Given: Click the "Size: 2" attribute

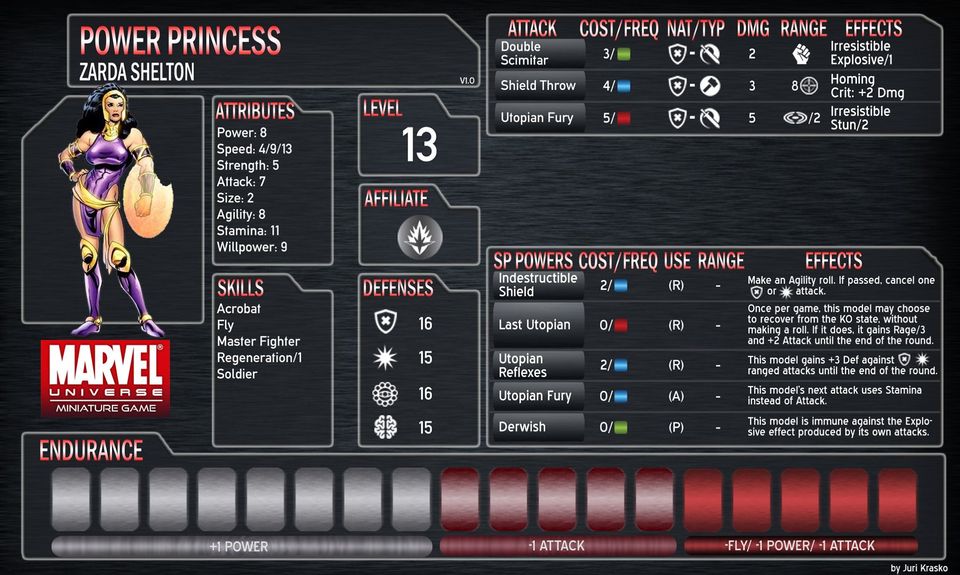Looking at the screenshot, I should tap(235, 198).
